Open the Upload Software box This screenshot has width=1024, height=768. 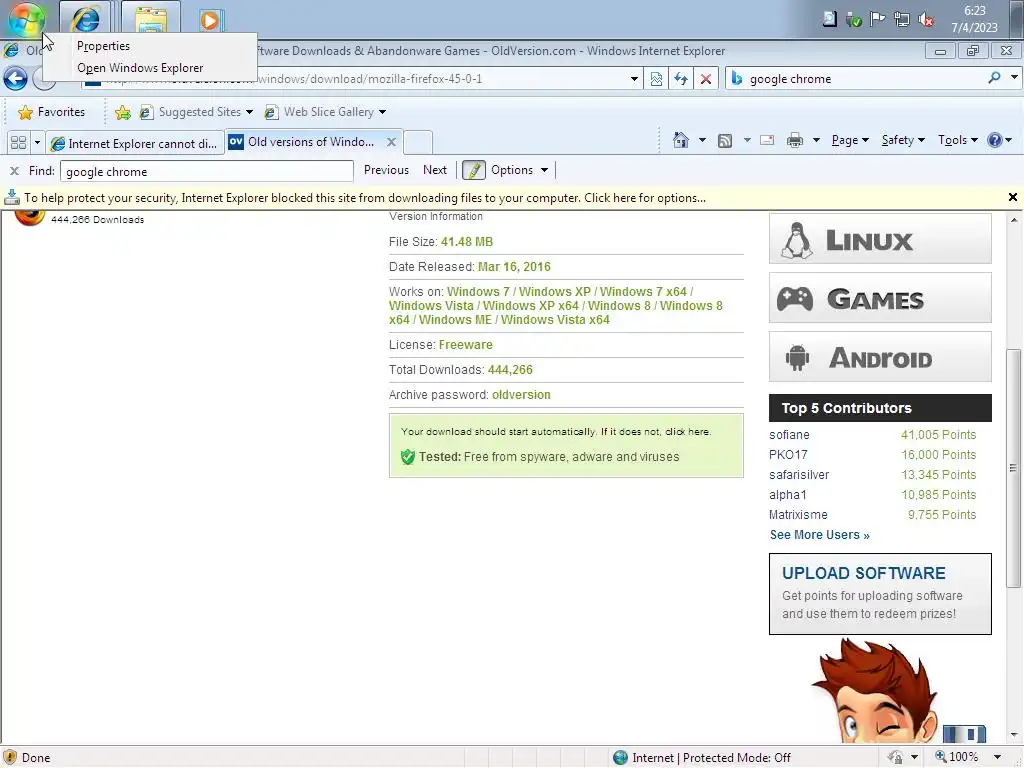tap(880, 594)
